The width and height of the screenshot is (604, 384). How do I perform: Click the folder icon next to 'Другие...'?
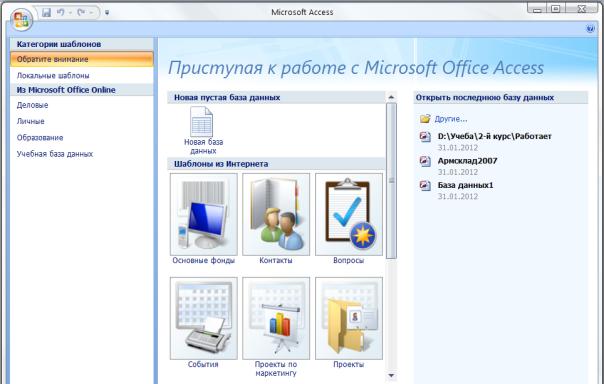pyautogui.click(x=425, y=119)
